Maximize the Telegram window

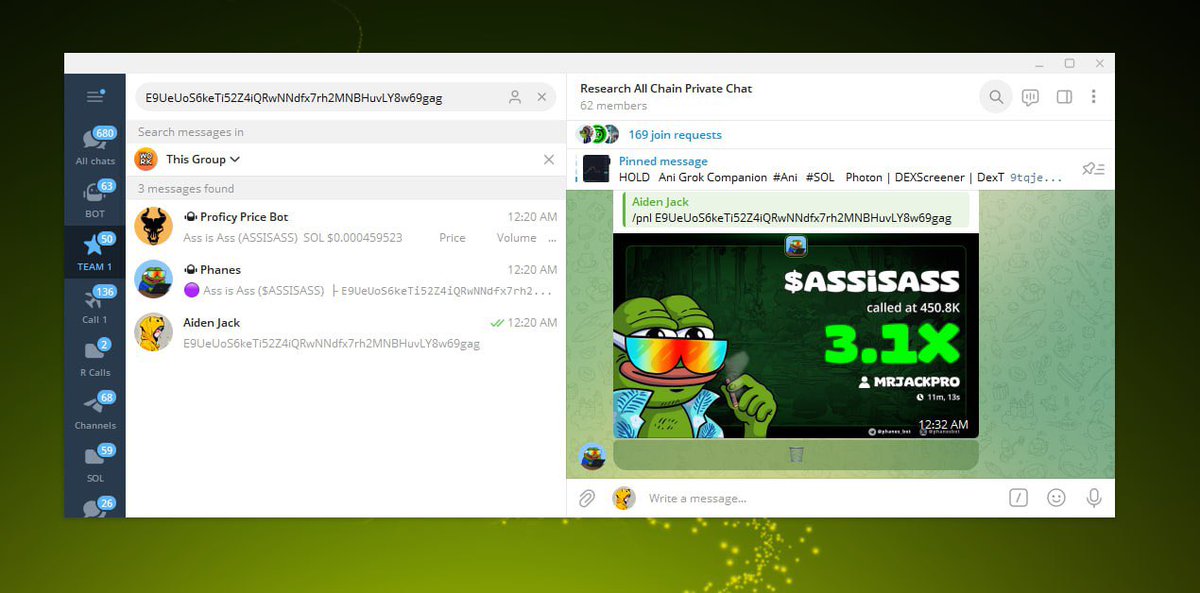click(1069, 63)
